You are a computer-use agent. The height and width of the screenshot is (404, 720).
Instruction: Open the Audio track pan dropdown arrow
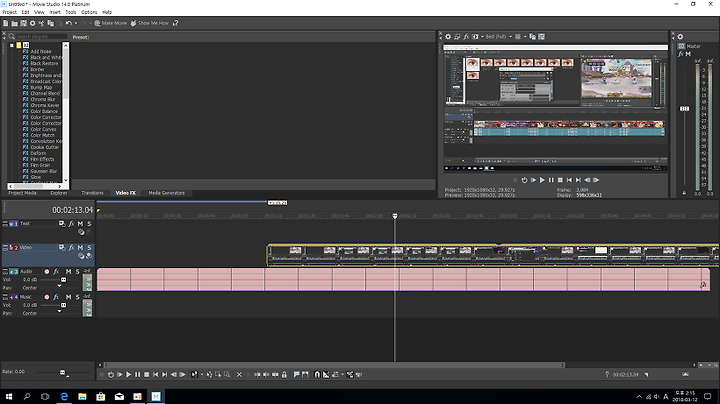[x=59, y=286]
